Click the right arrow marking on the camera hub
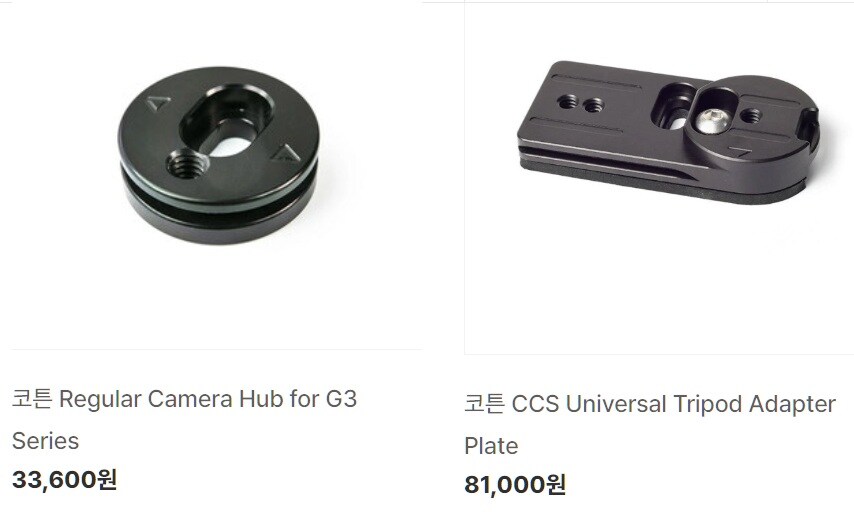Screen dimensions: 854x514 pyautogui.click(x=286, y=154)
